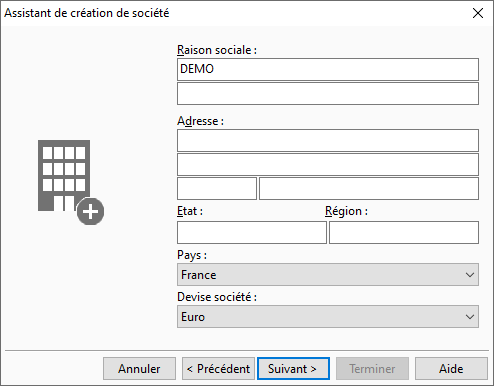
Task: Click the greyed-out Terminer button
Action: (372, 369)
